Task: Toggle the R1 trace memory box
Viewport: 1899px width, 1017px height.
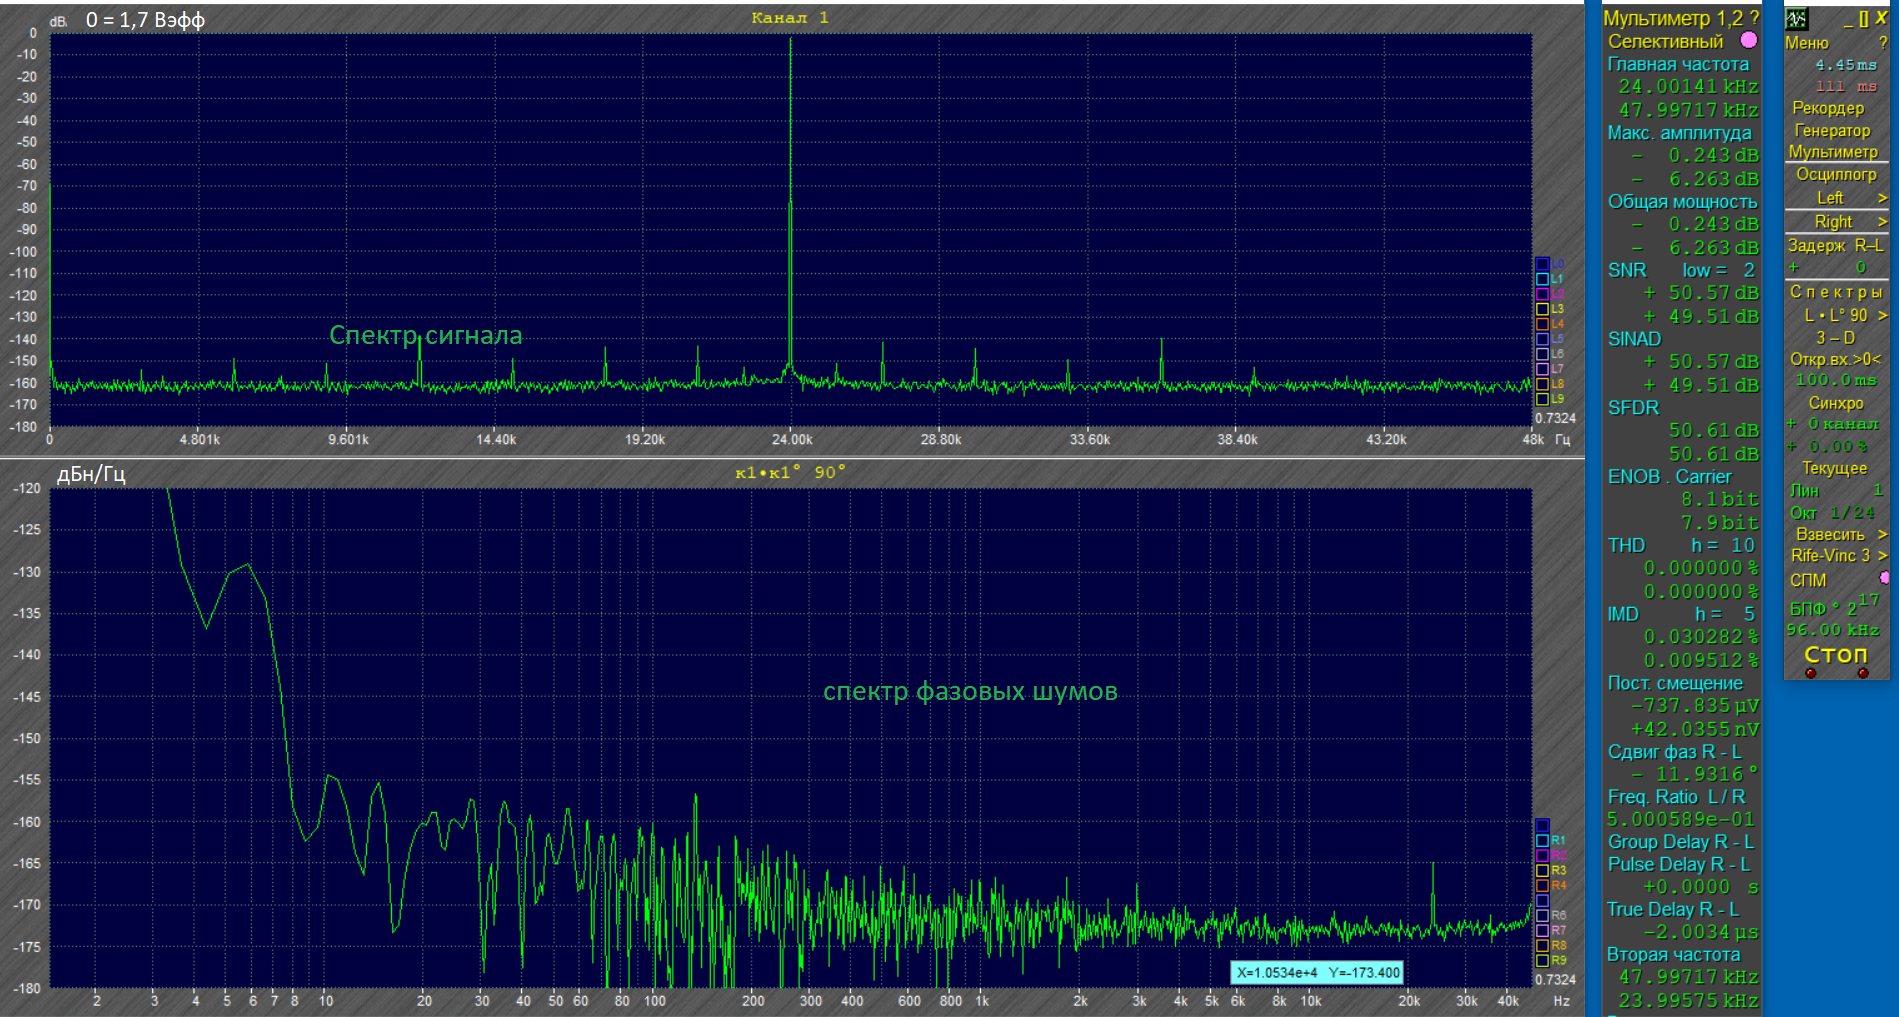Action: point(1542,841)
